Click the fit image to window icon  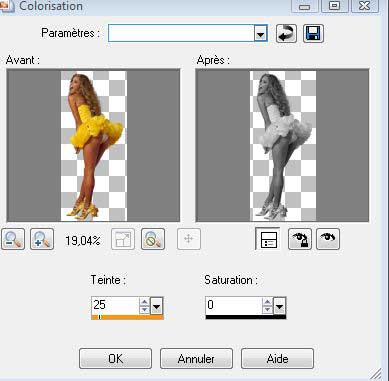[x=123, y=239]
